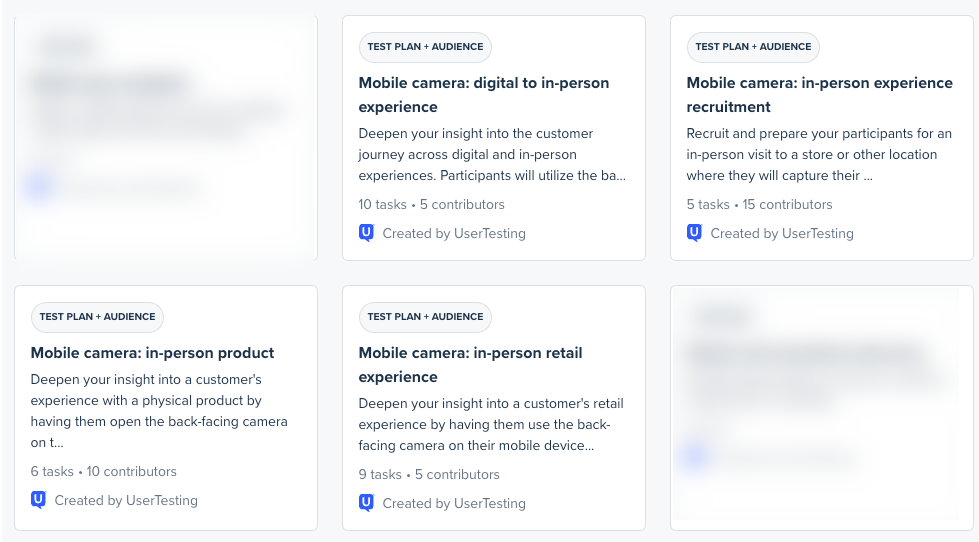Open 'Mobile camera: in-person product' template title
Image resolution: width=979 pixels, height=542 pixels.
click(152, 353)
